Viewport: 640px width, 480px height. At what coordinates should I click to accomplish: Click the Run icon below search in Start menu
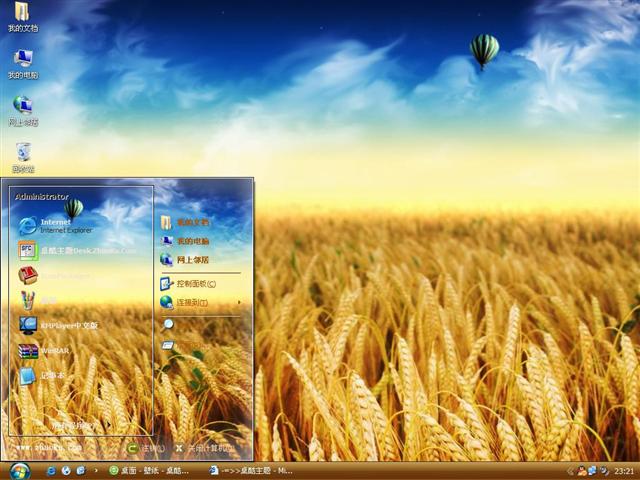[x=167, y=345]
